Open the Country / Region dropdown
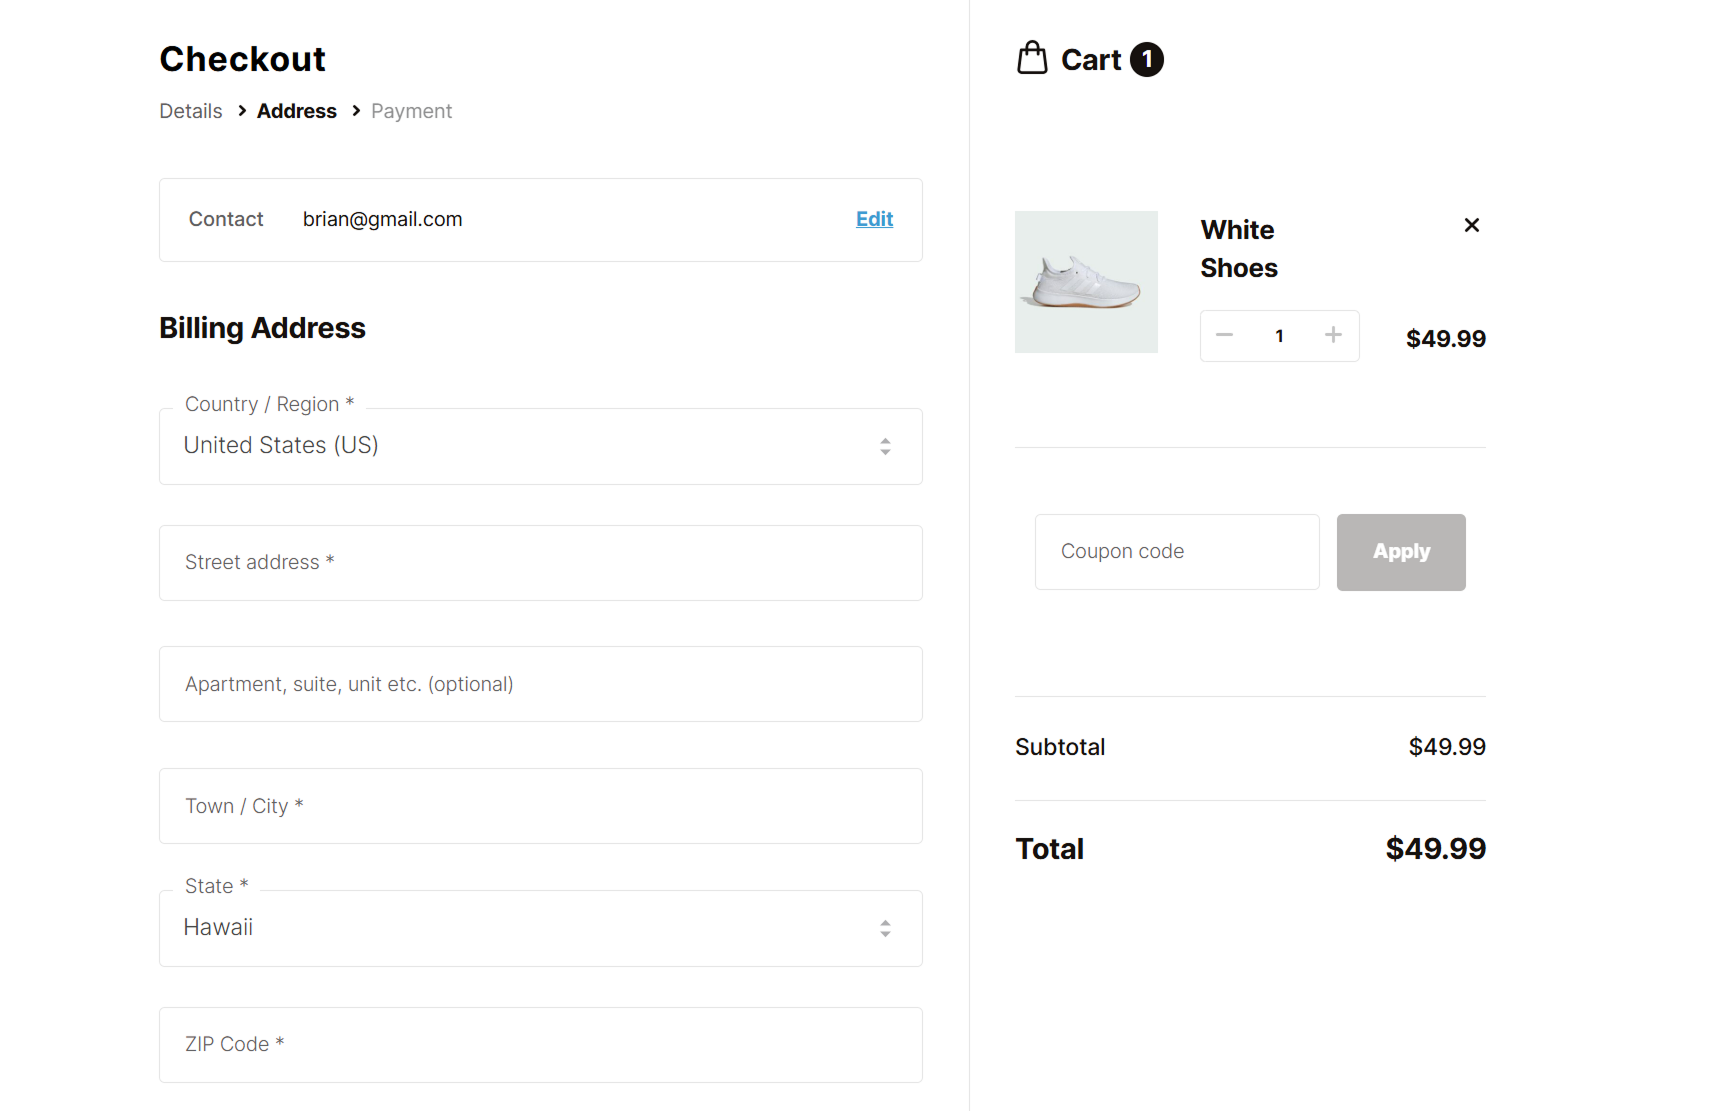This screenshot has height=1111, width=1721. tap(540, 446)
